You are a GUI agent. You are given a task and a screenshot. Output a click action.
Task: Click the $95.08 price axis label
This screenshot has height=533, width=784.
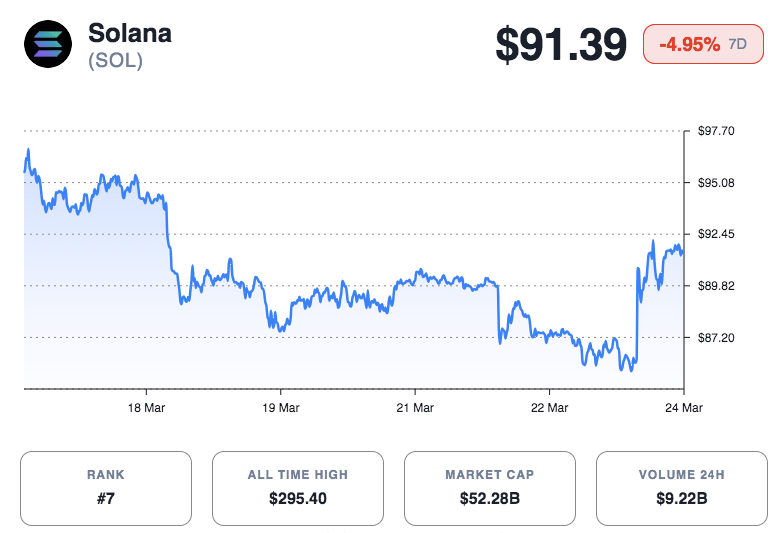[716, 183]
